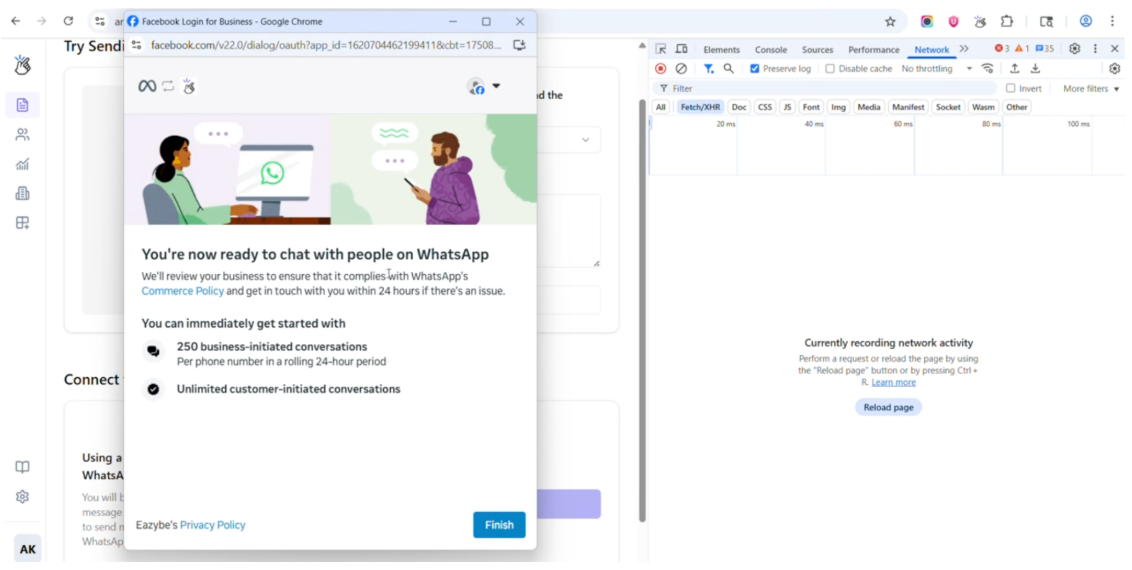Stop recording network log red button
The height and width of the screenshot is (570, 1132).
(661, 69)
